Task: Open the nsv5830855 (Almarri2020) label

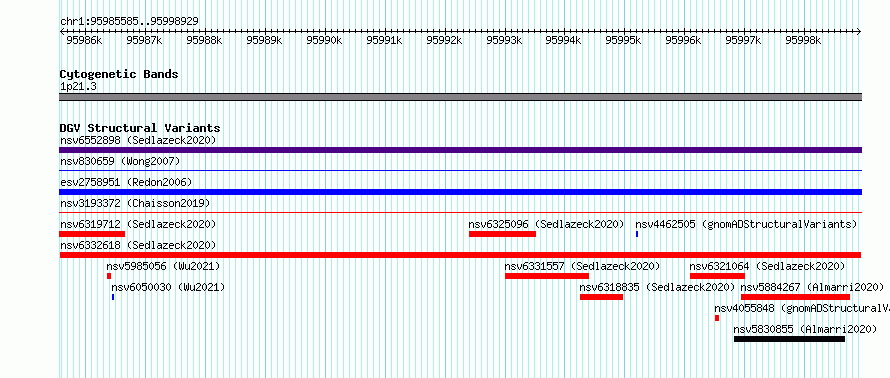Action: (x=805, y=329)
